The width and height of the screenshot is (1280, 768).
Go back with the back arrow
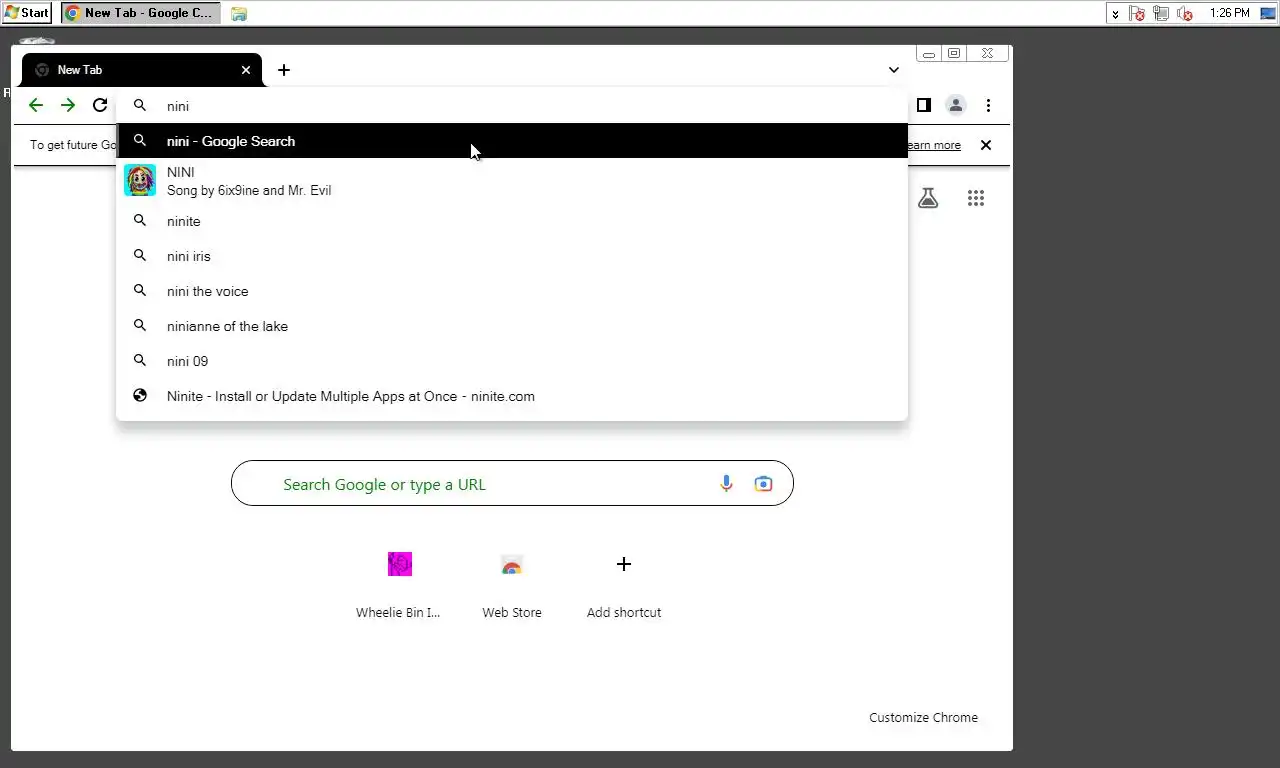(x=36, y=105)
